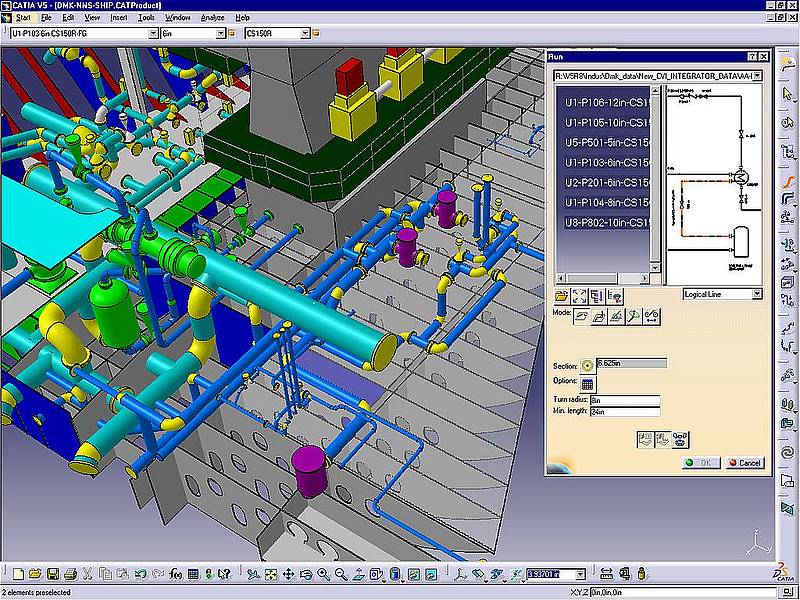Open the Formula f(x) tool
The image size is (800, 600).
coord(176,574)
